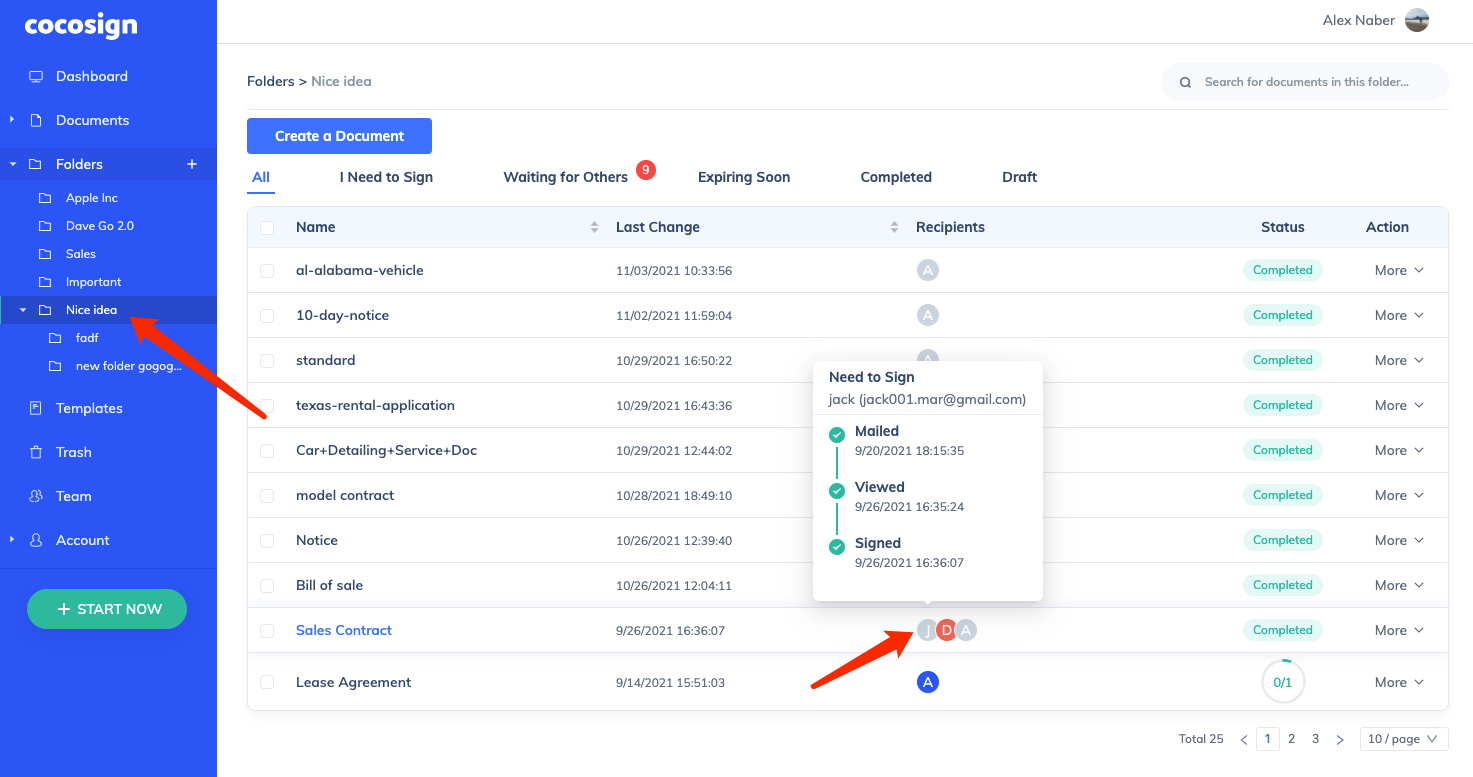Click the Create a Document button
Image resolution: width=1473 pixels, height=777 pixels.
[339, 136]
